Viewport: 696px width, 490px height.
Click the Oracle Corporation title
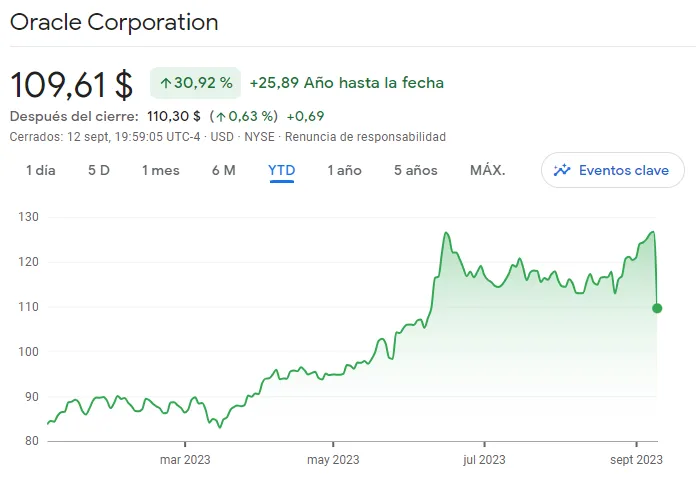click(114, 22)
